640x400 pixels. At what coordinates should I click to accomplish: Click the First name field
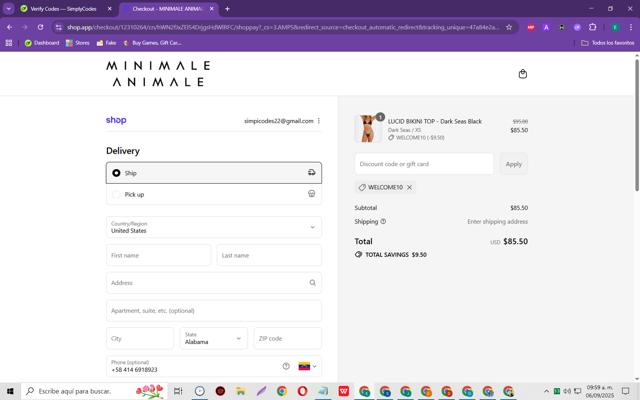point(158,255)
